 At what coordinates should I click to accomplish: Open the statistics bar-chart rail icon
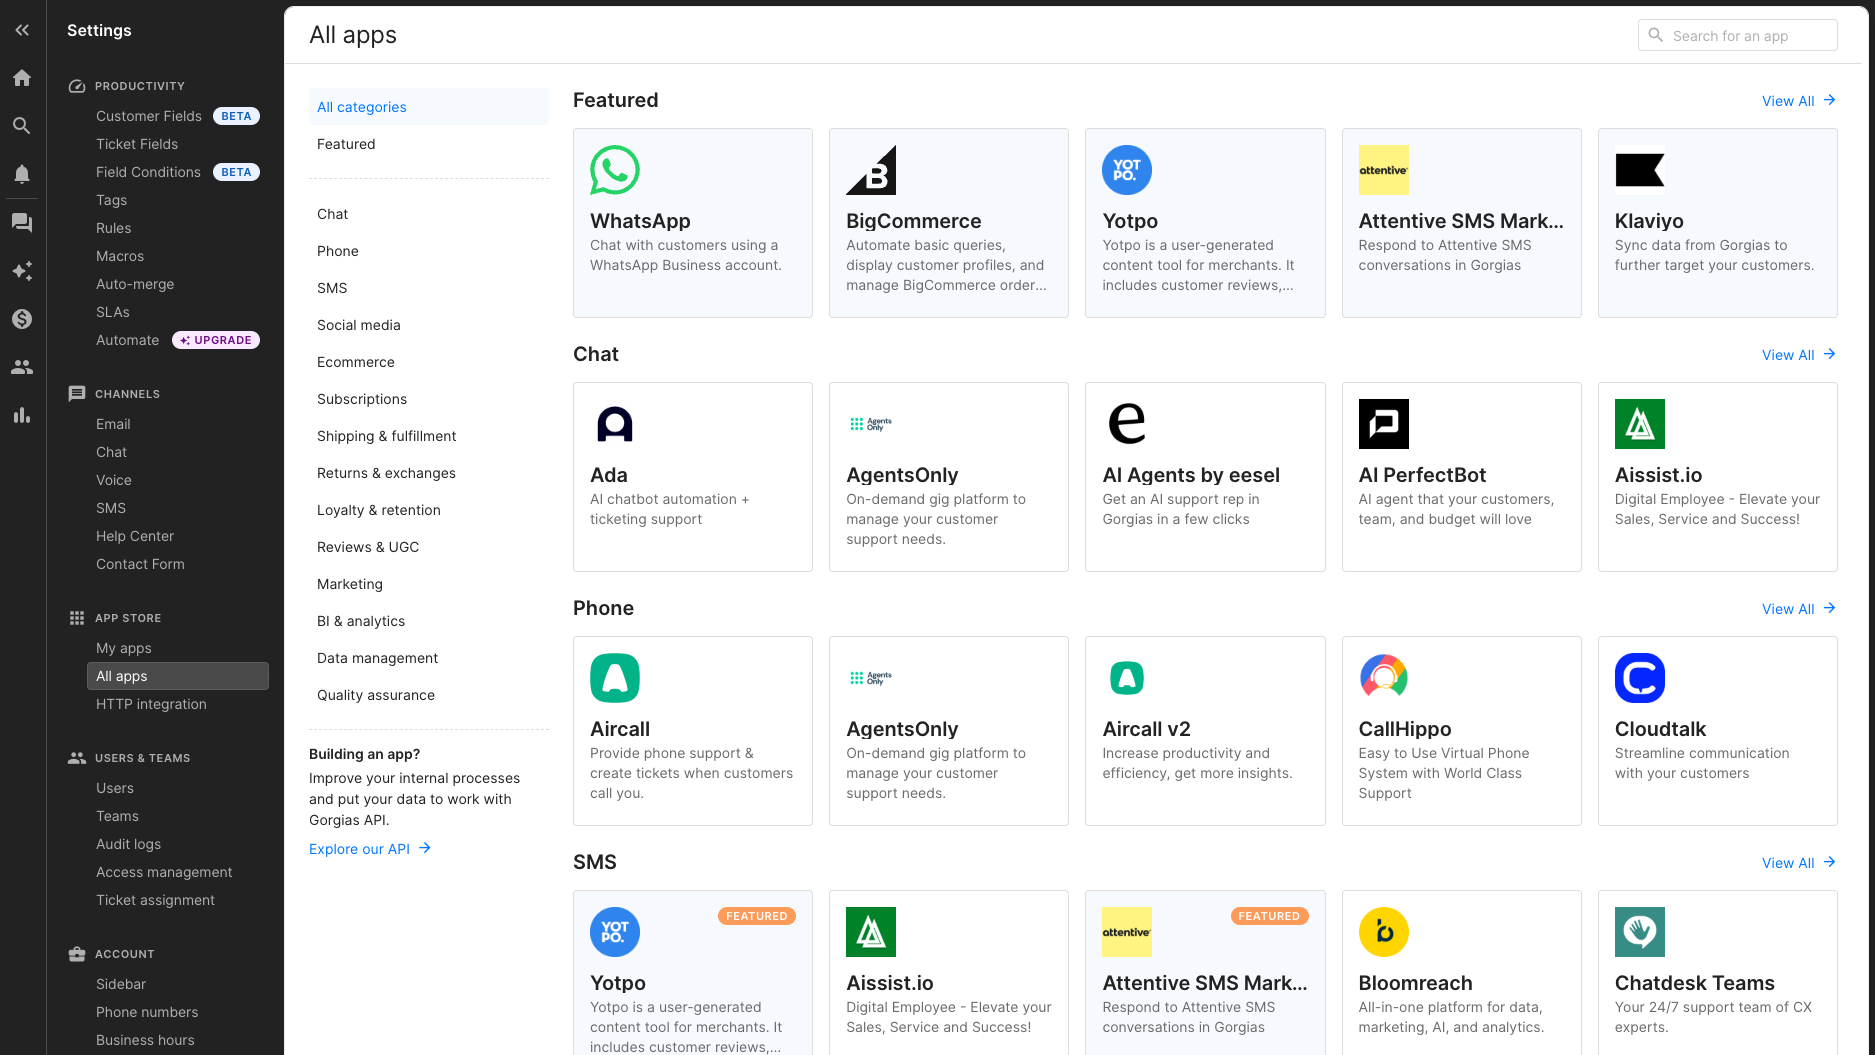click(22, 415)
